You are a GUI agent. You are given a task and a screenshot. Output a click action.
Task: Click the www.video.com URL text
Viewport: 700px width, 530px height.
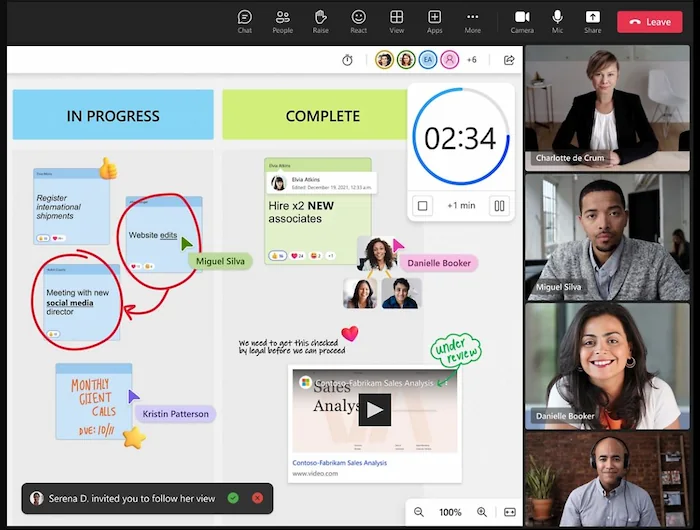coord(315,473)
